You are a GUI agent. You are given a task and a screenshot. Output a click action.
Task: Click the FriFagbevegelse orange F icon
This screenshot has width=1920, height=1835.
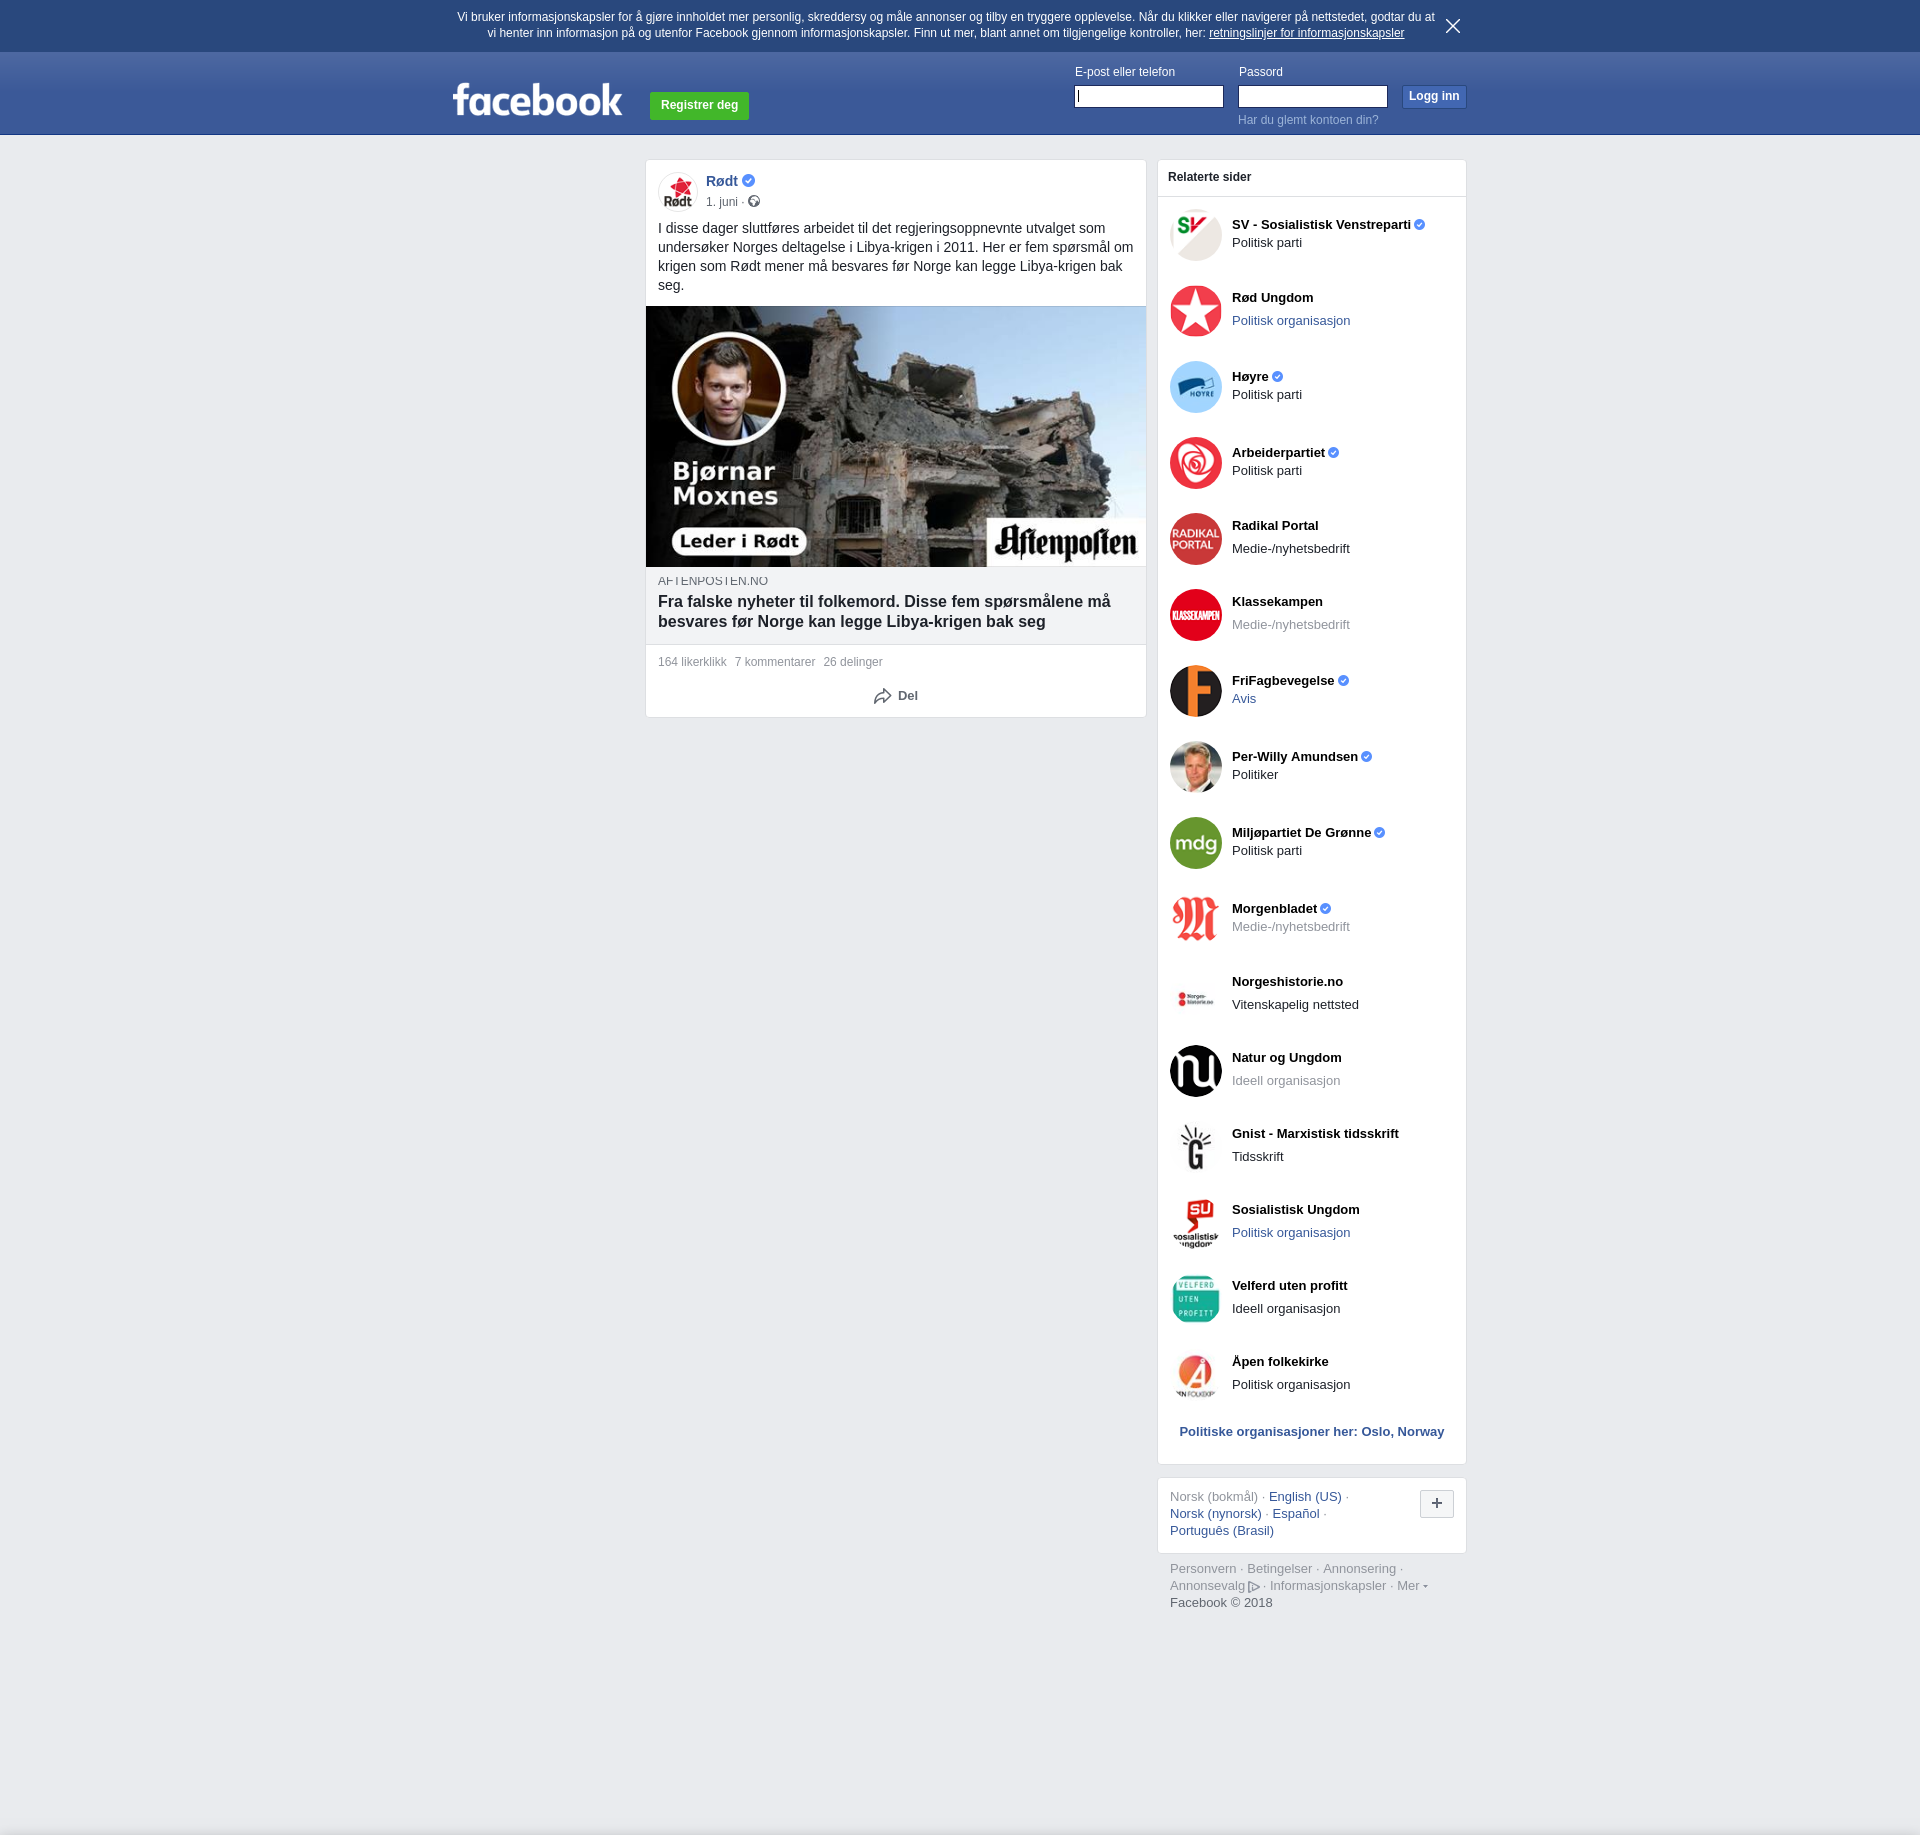(1195, 691)
